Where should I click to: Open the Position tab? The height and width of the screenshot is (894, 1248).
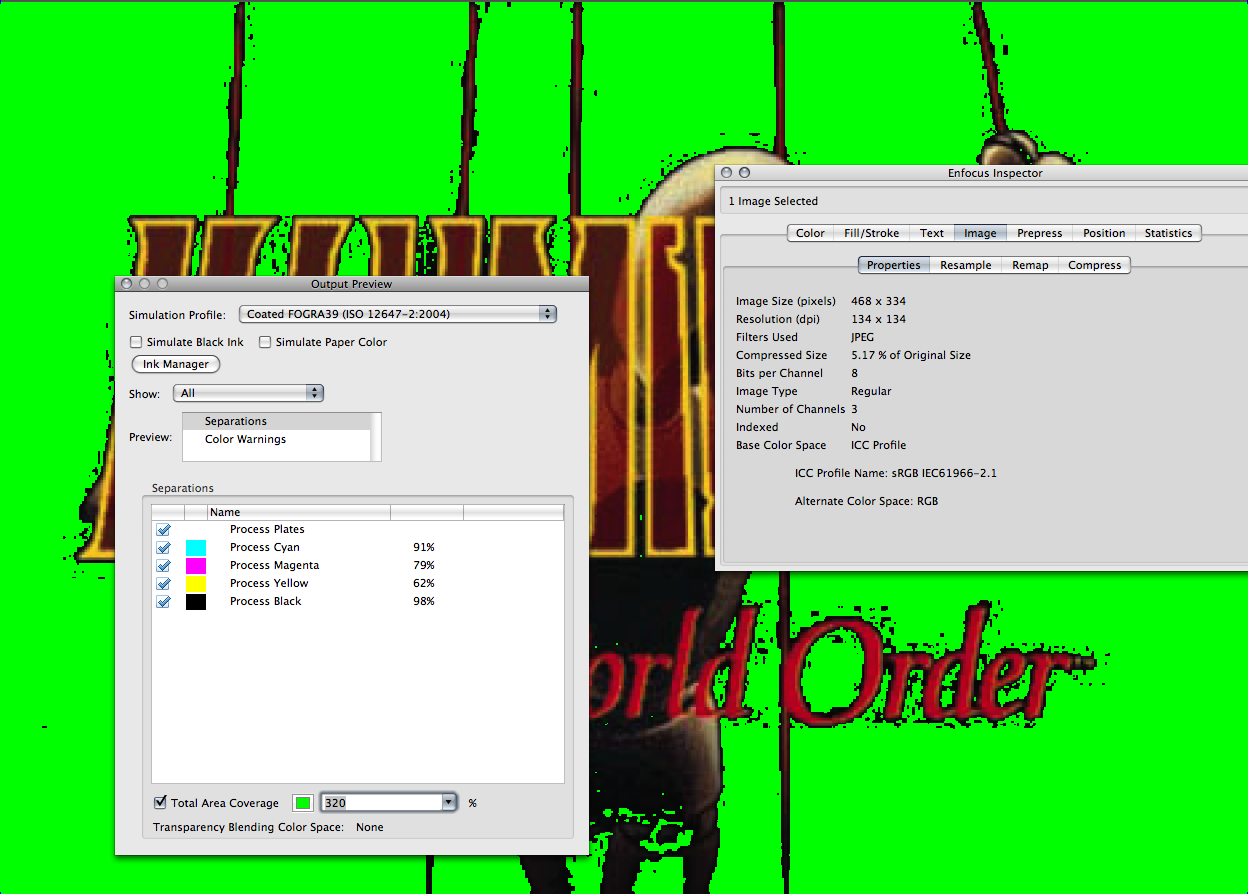coord(1104,233)
